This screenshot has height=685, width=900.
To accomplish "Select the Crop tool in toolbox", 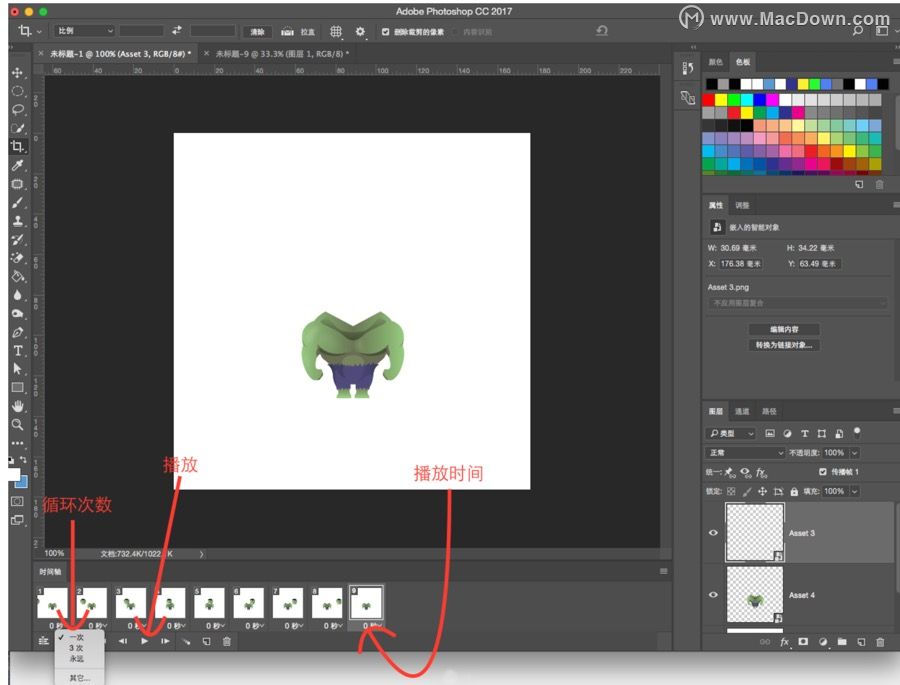I will pyautogui.click(x=17, y=146).
